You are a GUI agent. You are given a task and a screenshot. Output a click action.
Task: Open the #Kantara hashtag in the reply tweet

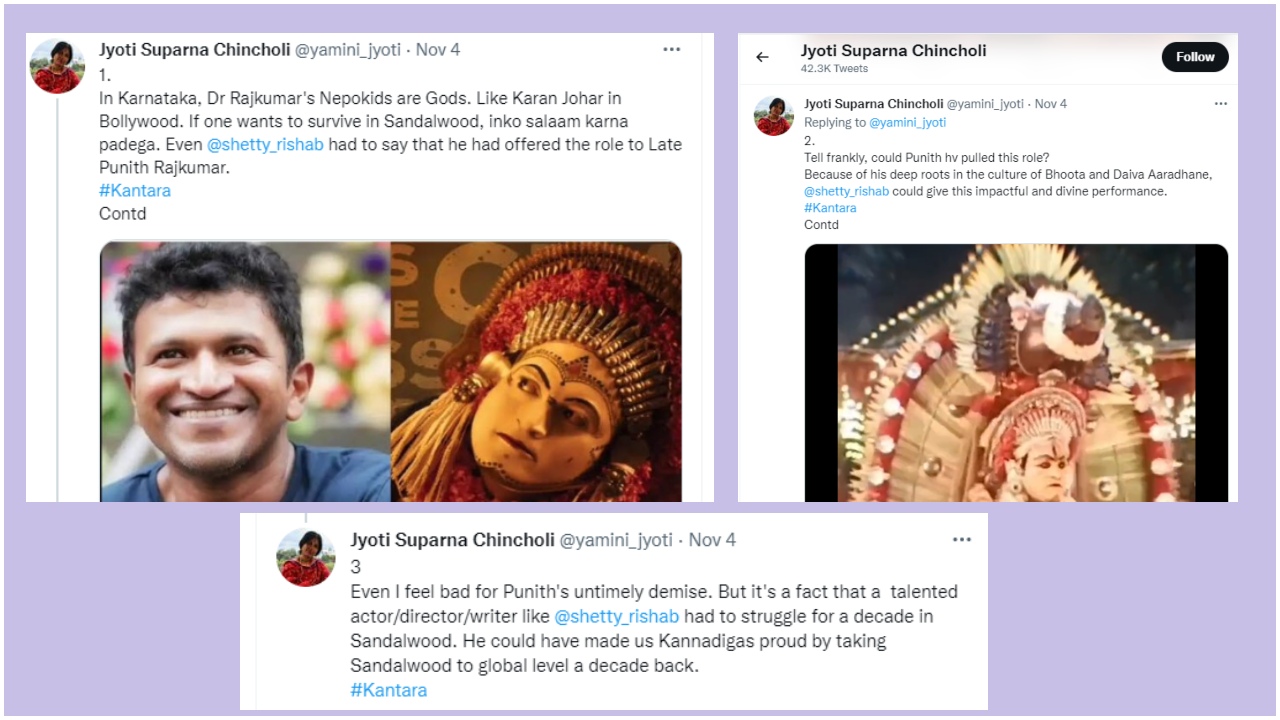[830, 207]
